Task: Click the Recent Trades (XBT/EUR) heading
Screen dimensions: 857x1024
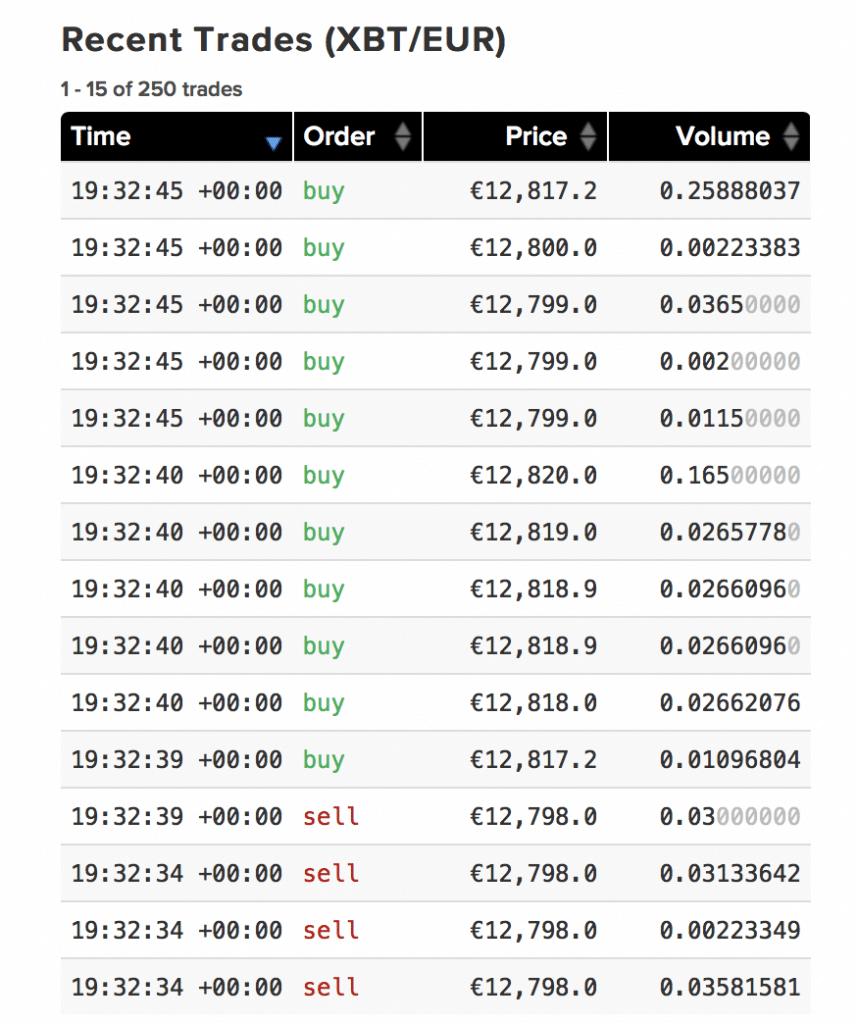Action: [283, 40]
